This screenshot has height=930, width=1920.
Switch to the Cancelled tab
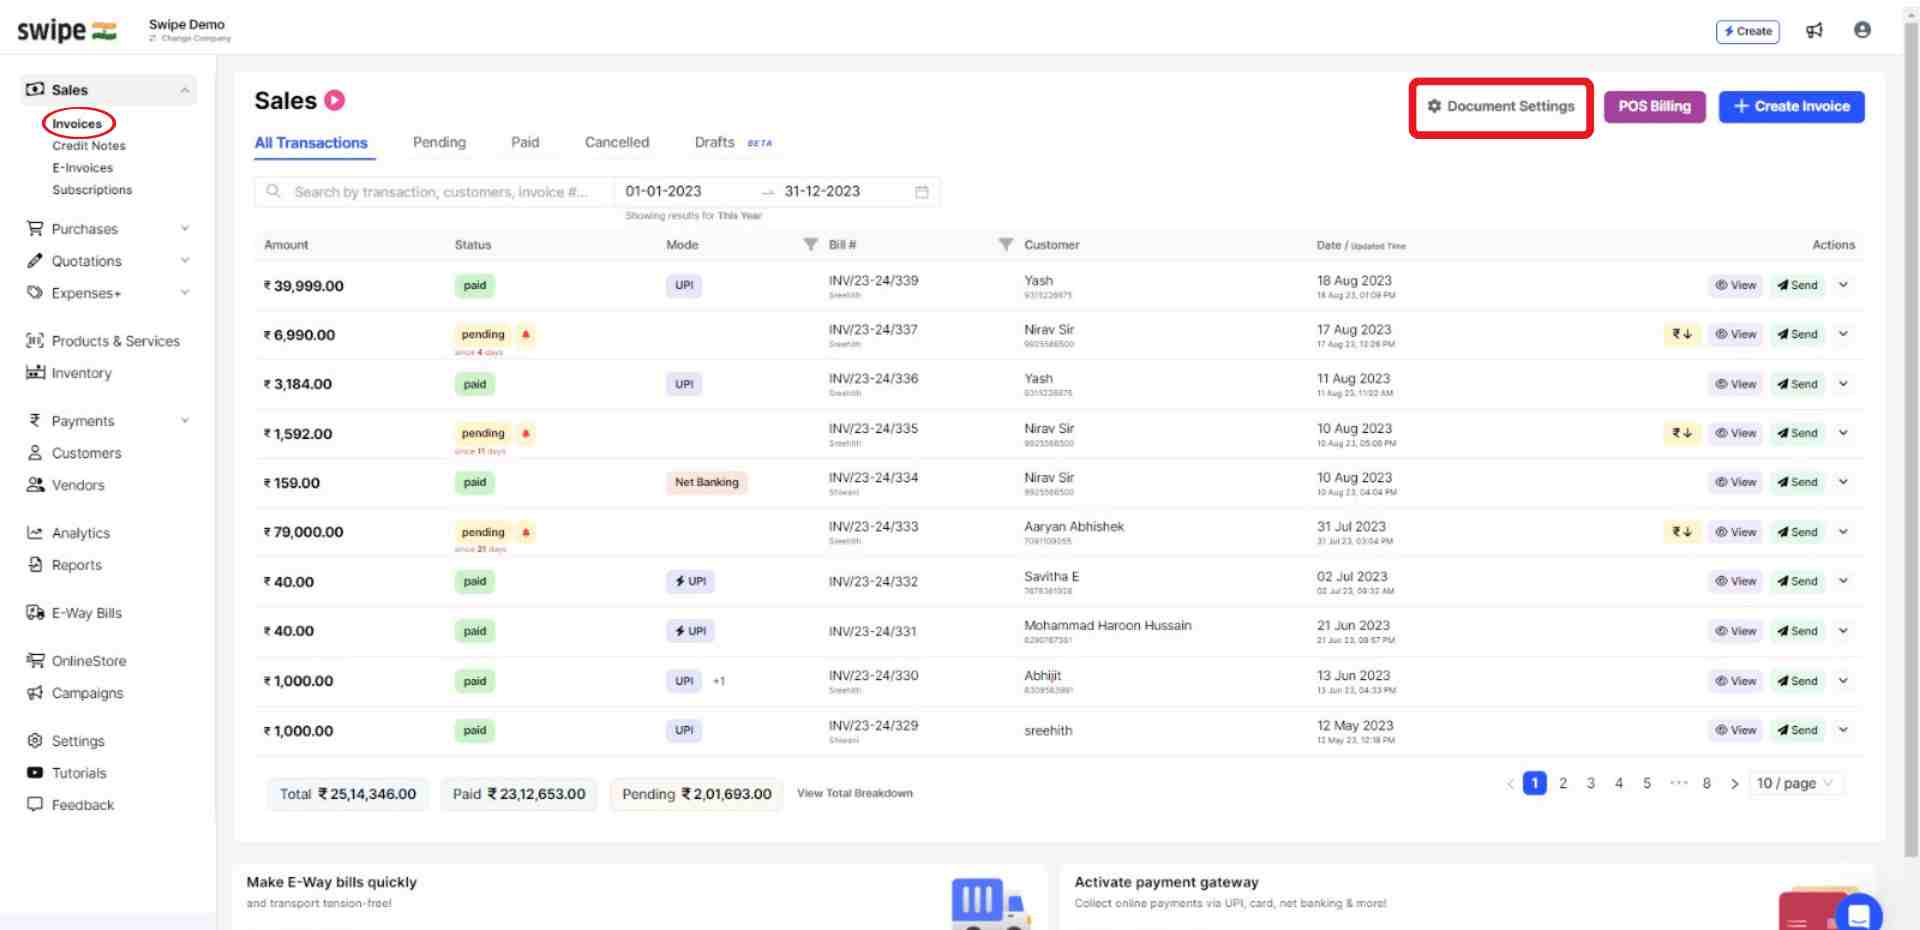pyautogui.click(x=617, y=142)
